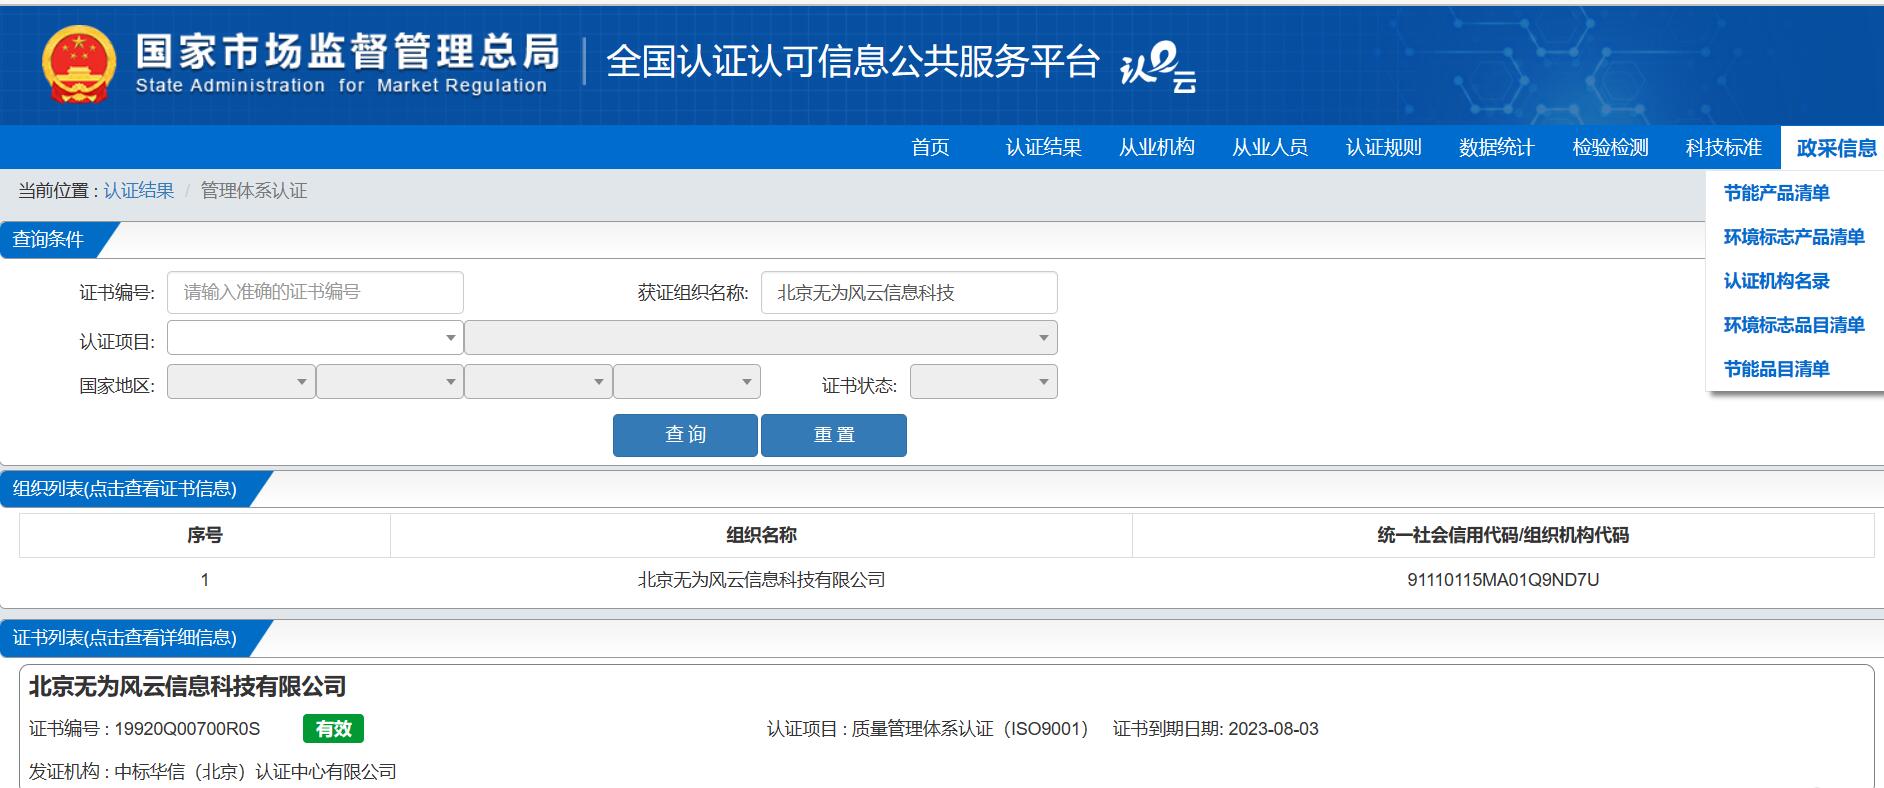Click the 组织列表 section header
Image resolution: width=1884 pixels, height=788 pixels.
point(125,489)
